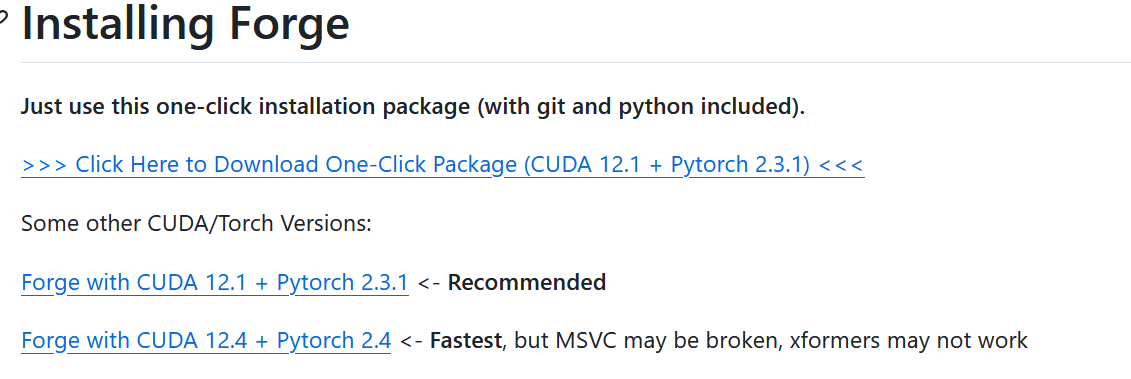Open Forge with CUDA 12.1 + Pytorch 2.3.1 link
The width and height of the screenshot is (1131, 379).
coord(215,282)
